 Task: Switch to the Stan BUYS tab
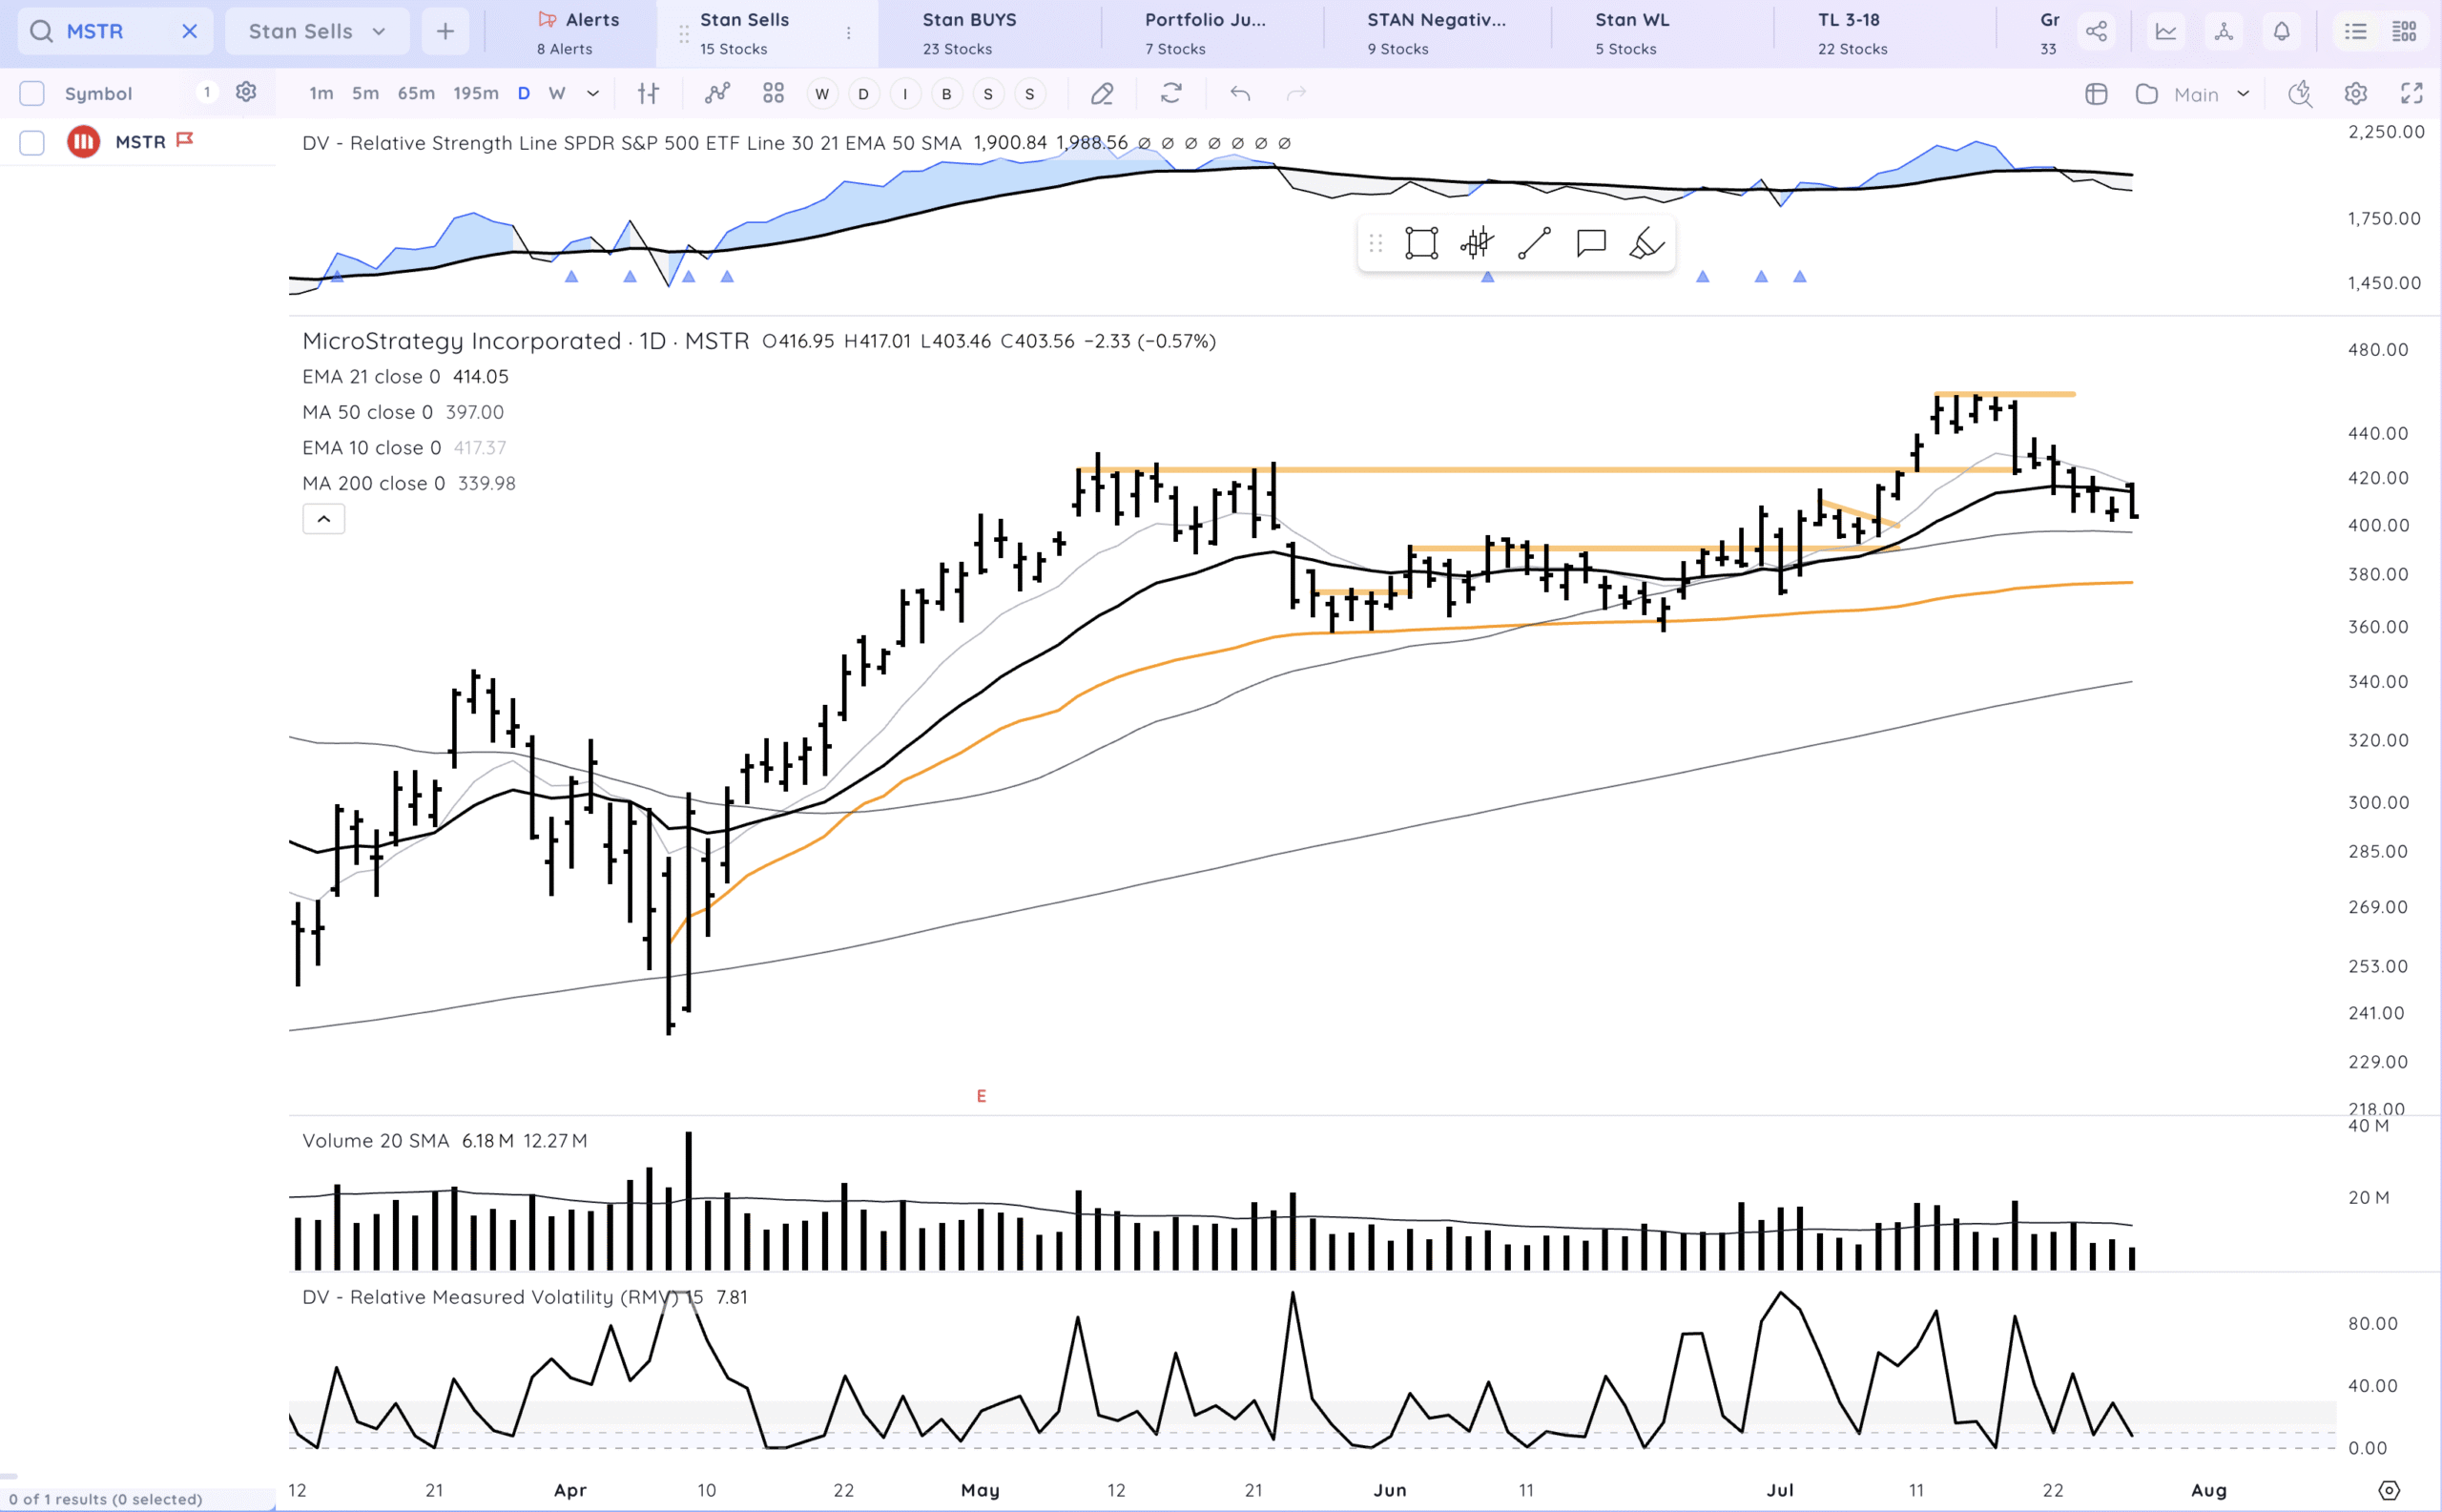968,32
